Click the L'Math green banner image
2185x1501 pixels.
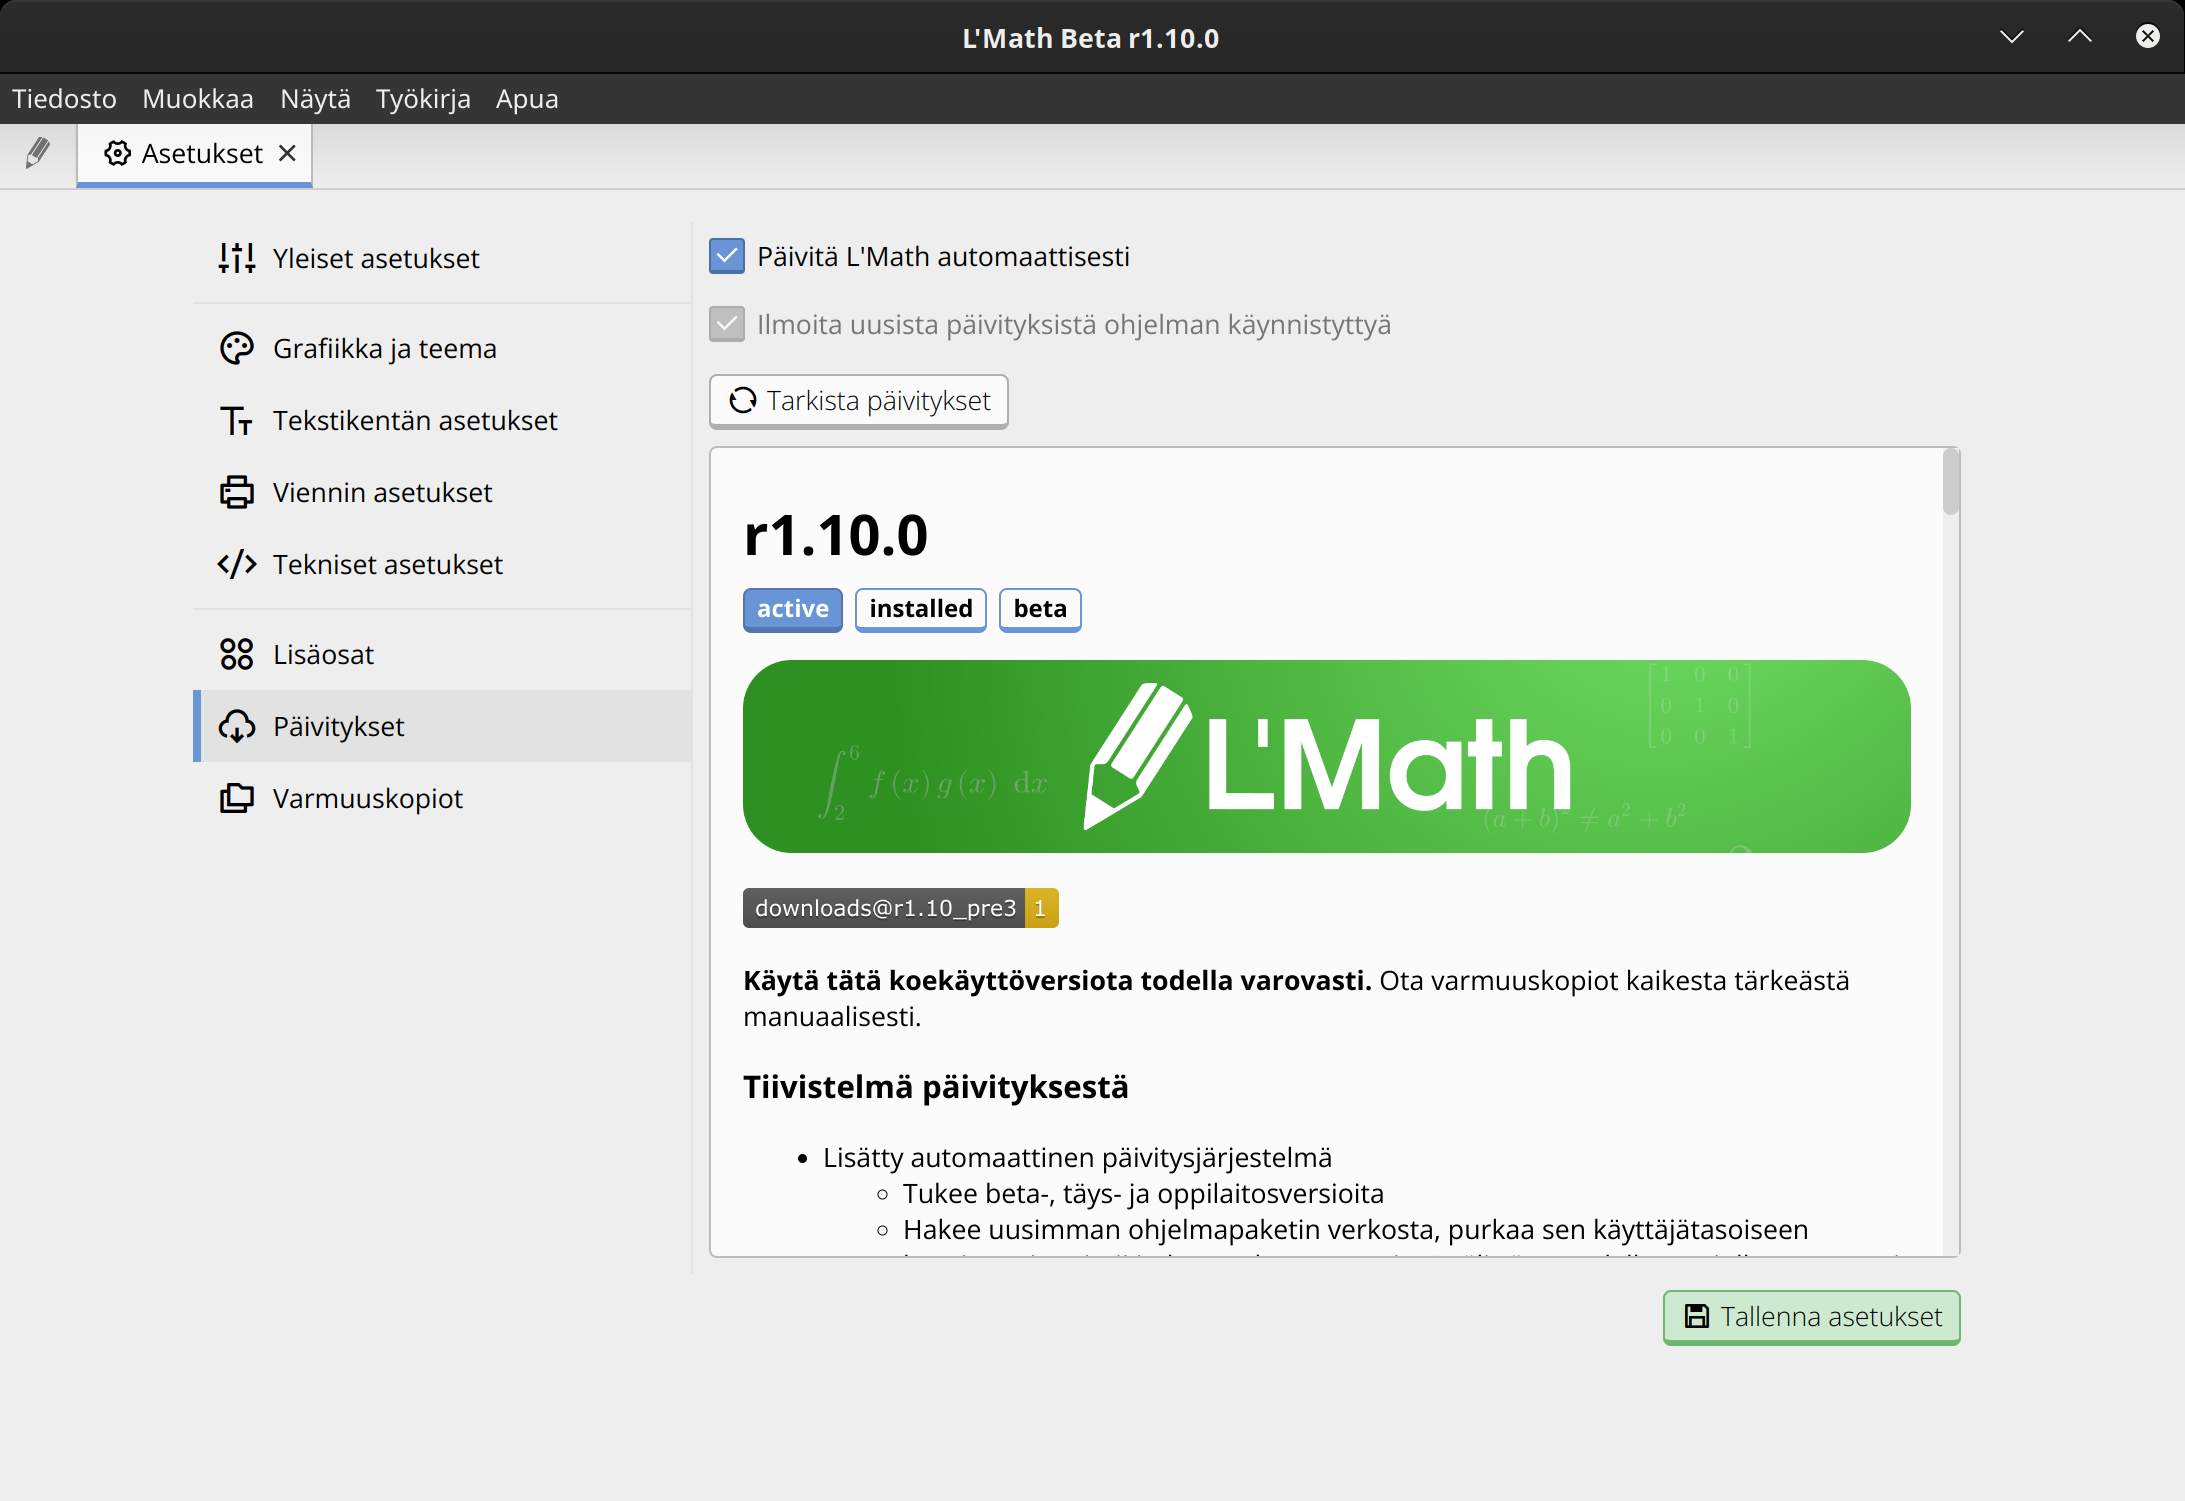pos(1326,756)
